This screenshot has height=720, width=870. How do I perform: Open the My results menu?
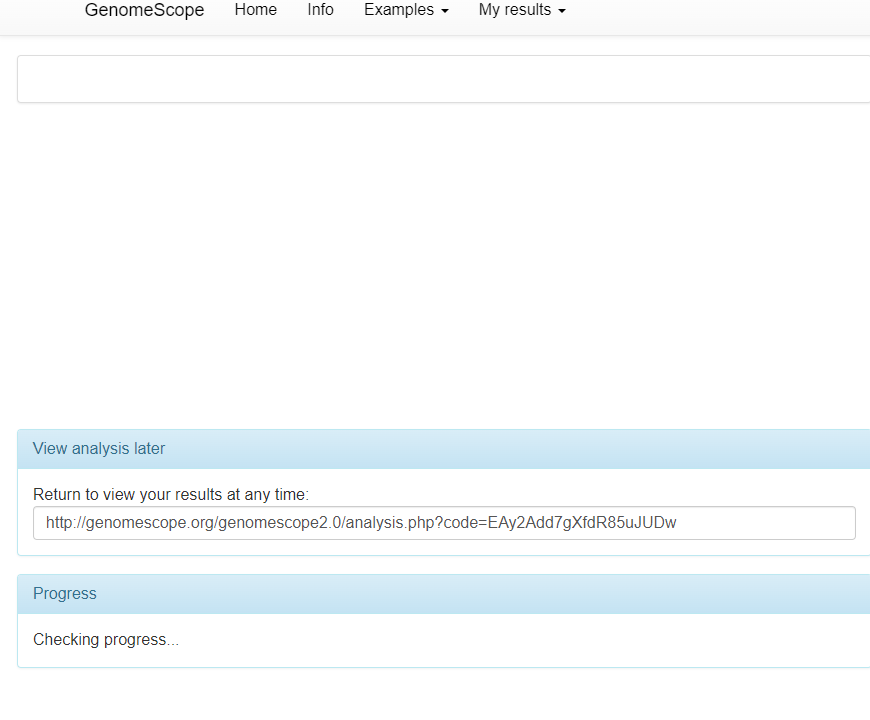[516, 10]
